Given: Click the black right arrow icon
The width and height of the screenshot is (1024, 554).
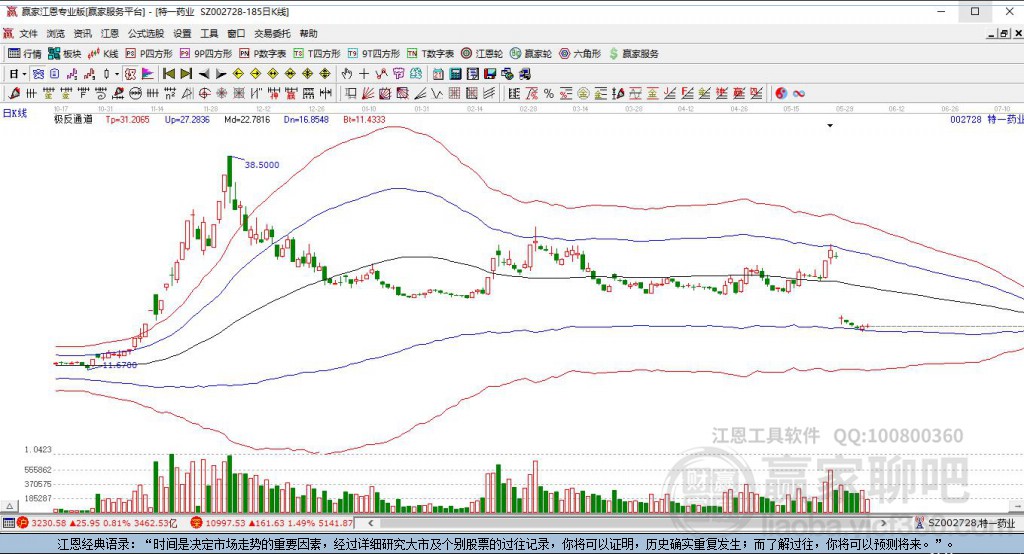Looking at the screenshot, I should 221,74.
